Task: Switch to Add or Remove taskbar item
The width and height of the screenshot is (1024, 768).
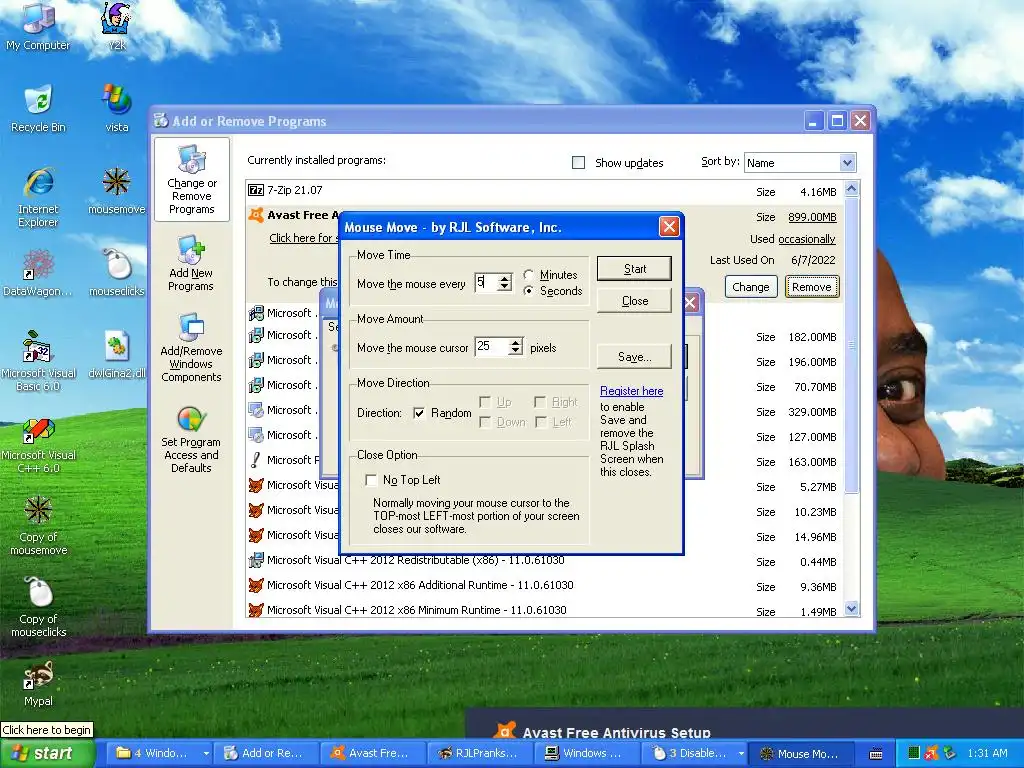Action: pyautogui.click(x=266, y=753)
